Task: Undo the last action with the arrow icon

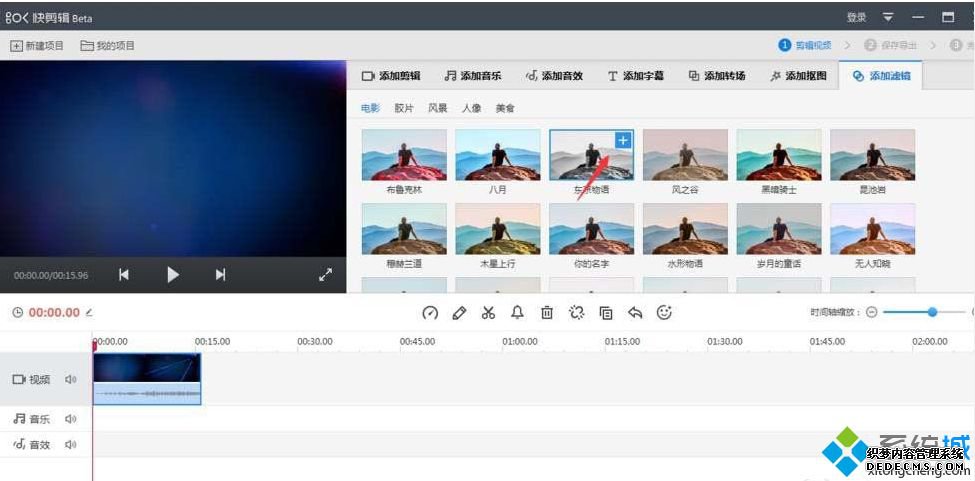Action: (x=635, y=313)
